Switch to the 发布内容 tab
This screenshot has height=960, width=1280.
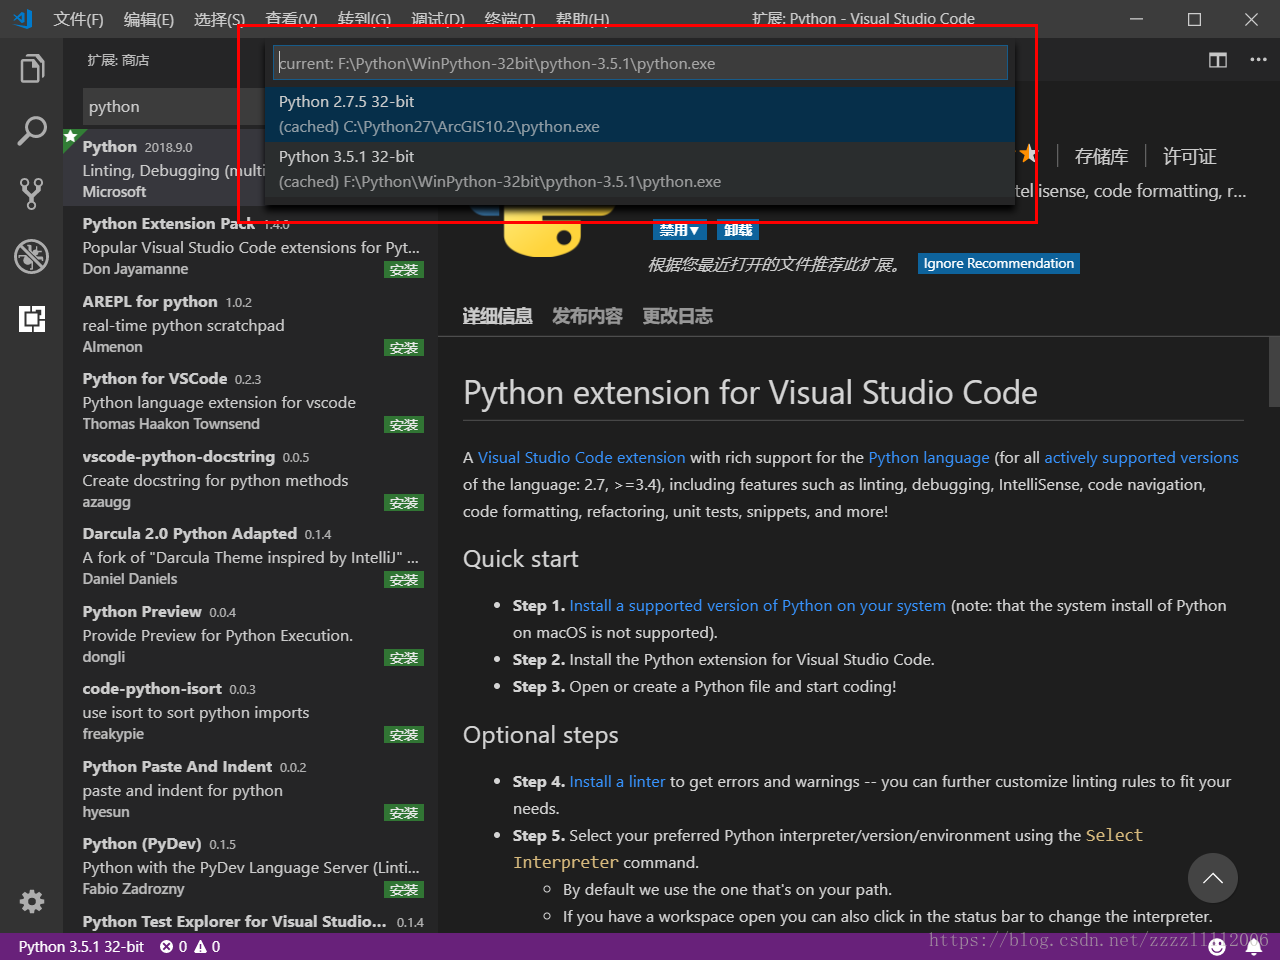pos(587,317)
